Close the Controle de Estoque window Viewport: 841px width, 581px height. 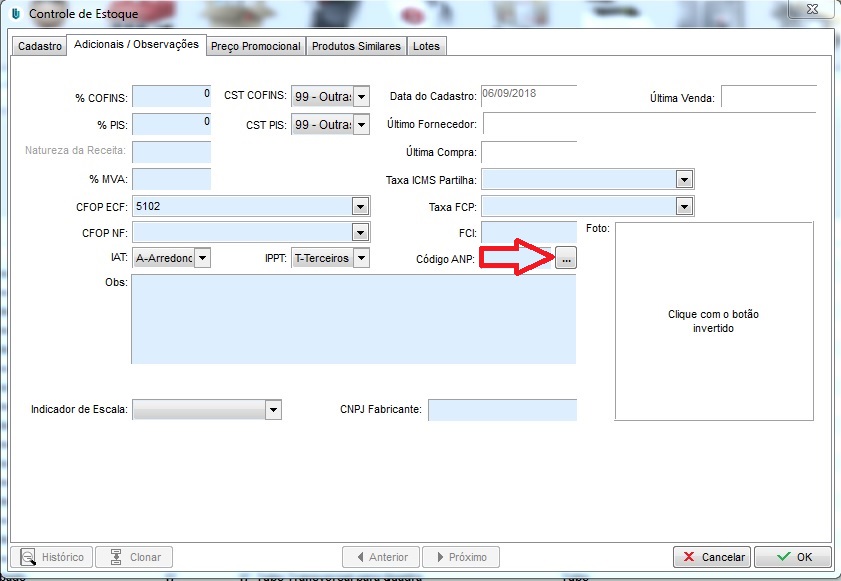[x=814, y=11]
